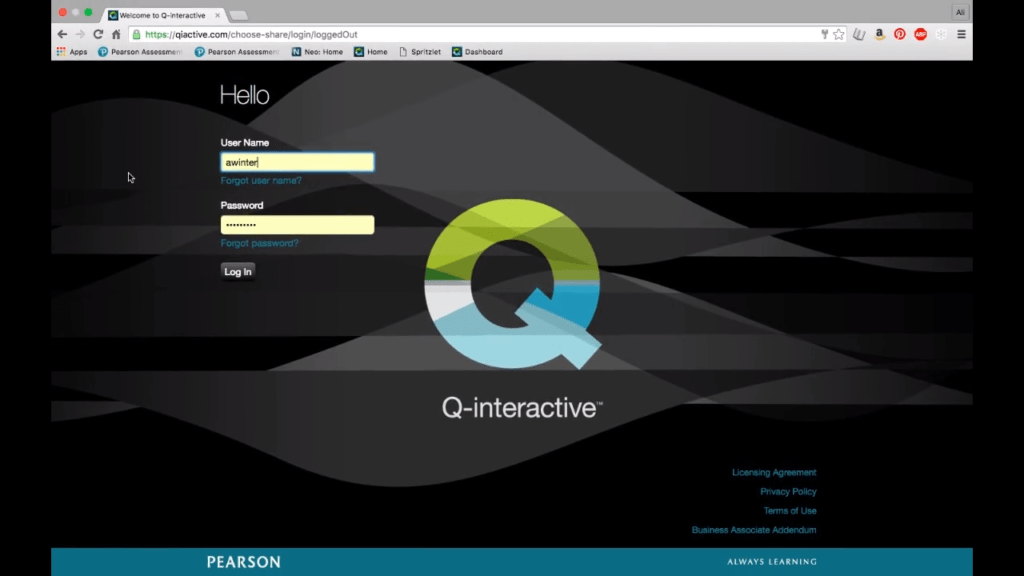Open the Chrome hamburger menu
Screen dimensions: 1024x576
point(961,34)
